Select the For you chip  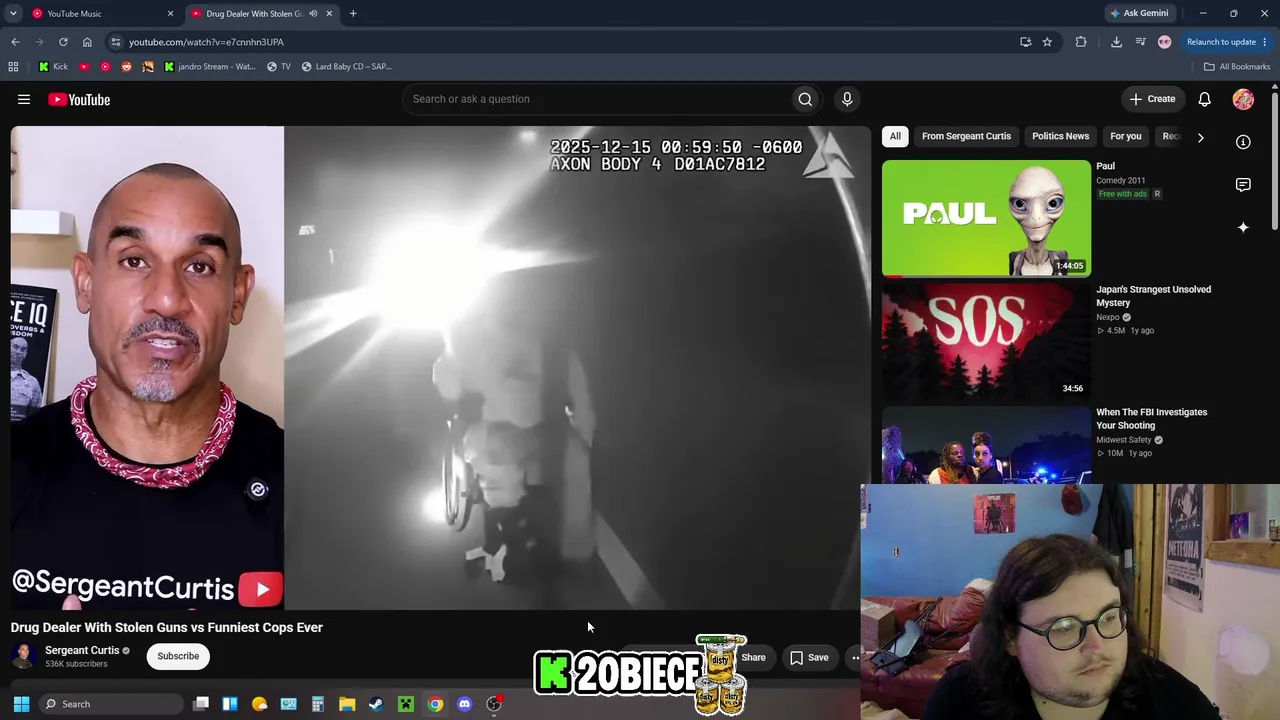click(1126, 136)
